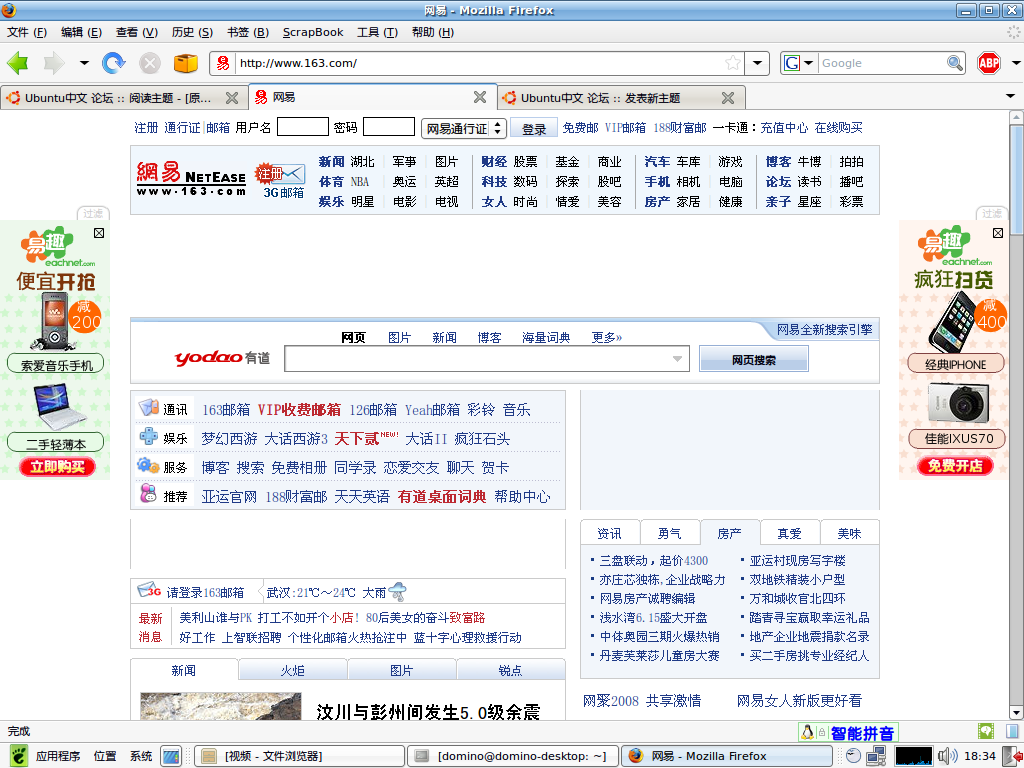The height and width of the screenshot is (768, 1024).
Task: Click the page vertical scrollbar thumb
Action: click(1016, 178)
